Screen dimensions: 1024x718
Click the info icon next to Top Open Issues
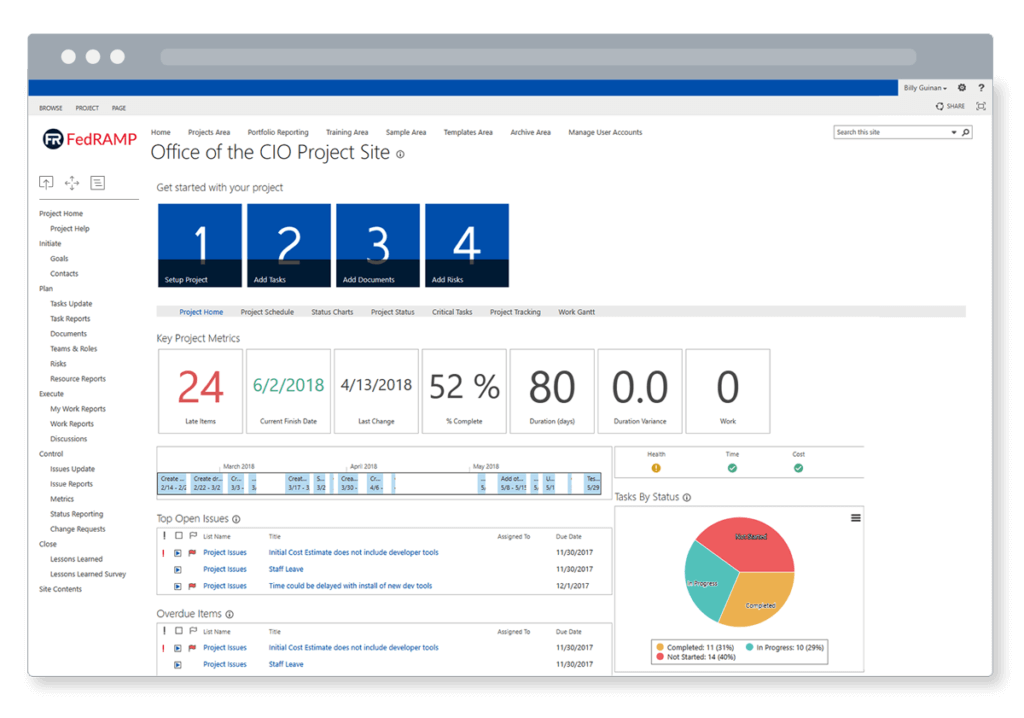pyautogui.click(x=237, y=518)
